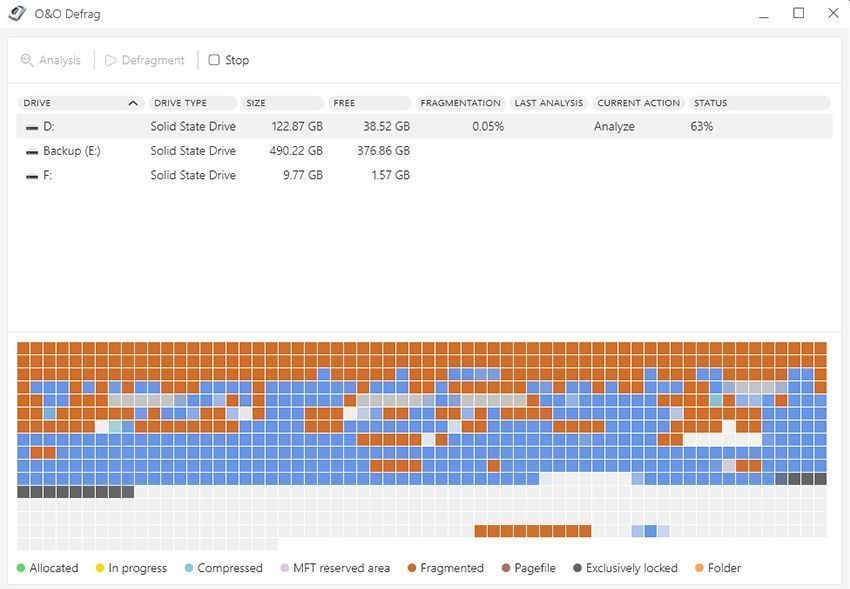Click the orange Fragmented legend dot

coord(412,568)
